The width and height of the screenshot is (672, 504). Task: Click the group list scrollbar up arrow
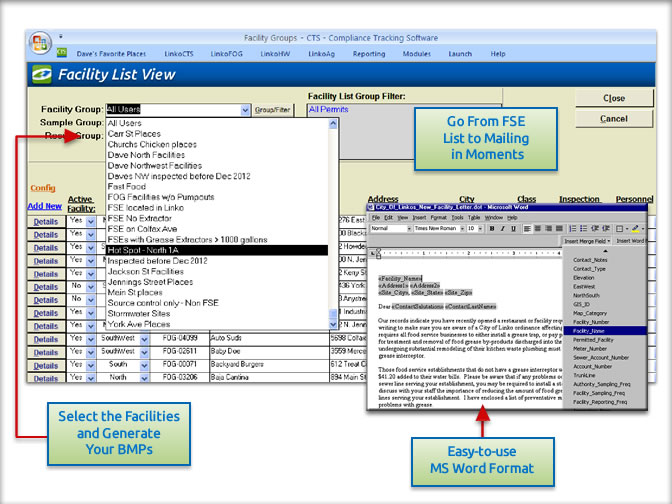(x=333, y=124)
